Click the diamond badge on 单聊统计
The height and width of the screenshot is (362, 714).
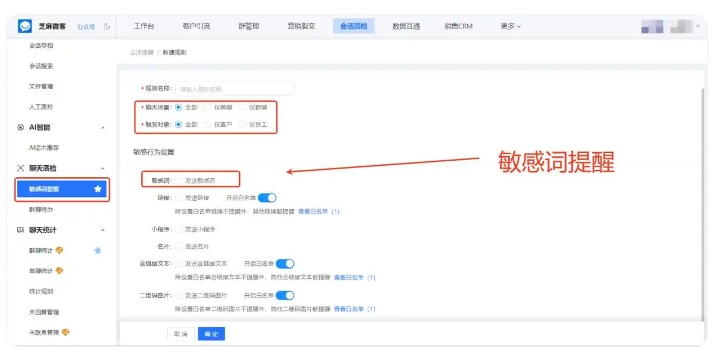click(x=59, y=271)
